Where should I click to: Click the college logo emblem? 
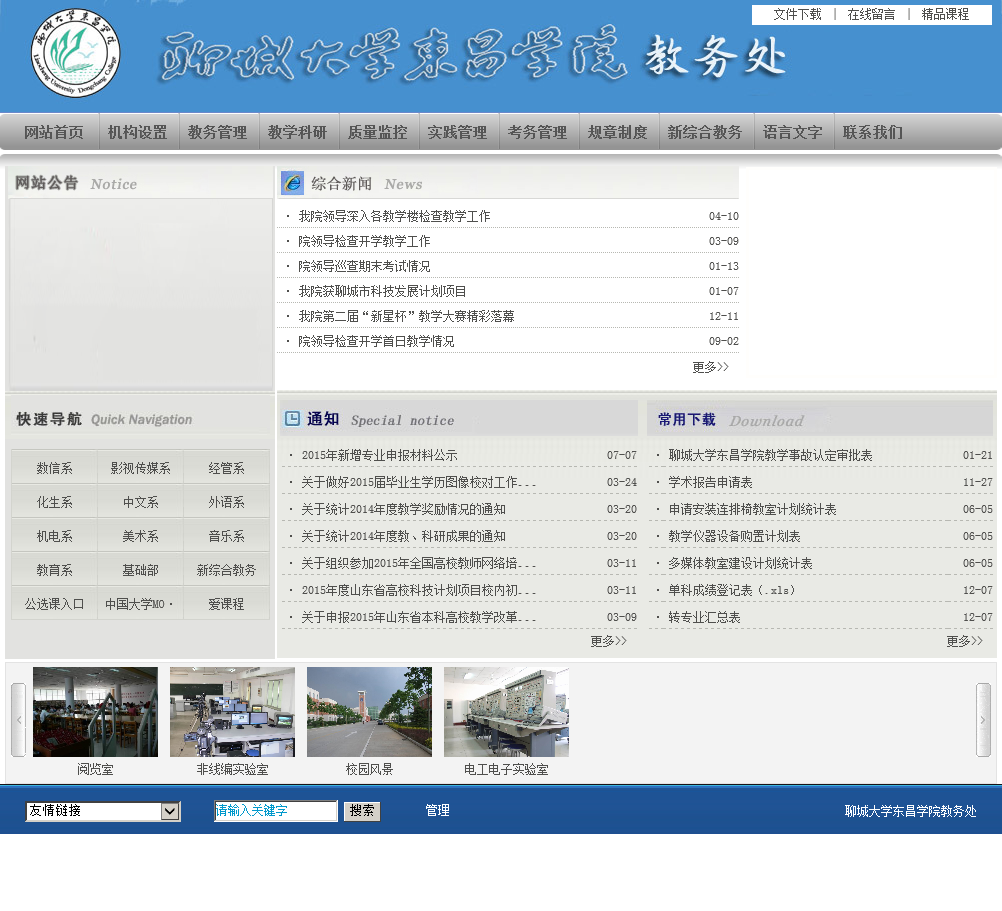click(x=74, y=54)
